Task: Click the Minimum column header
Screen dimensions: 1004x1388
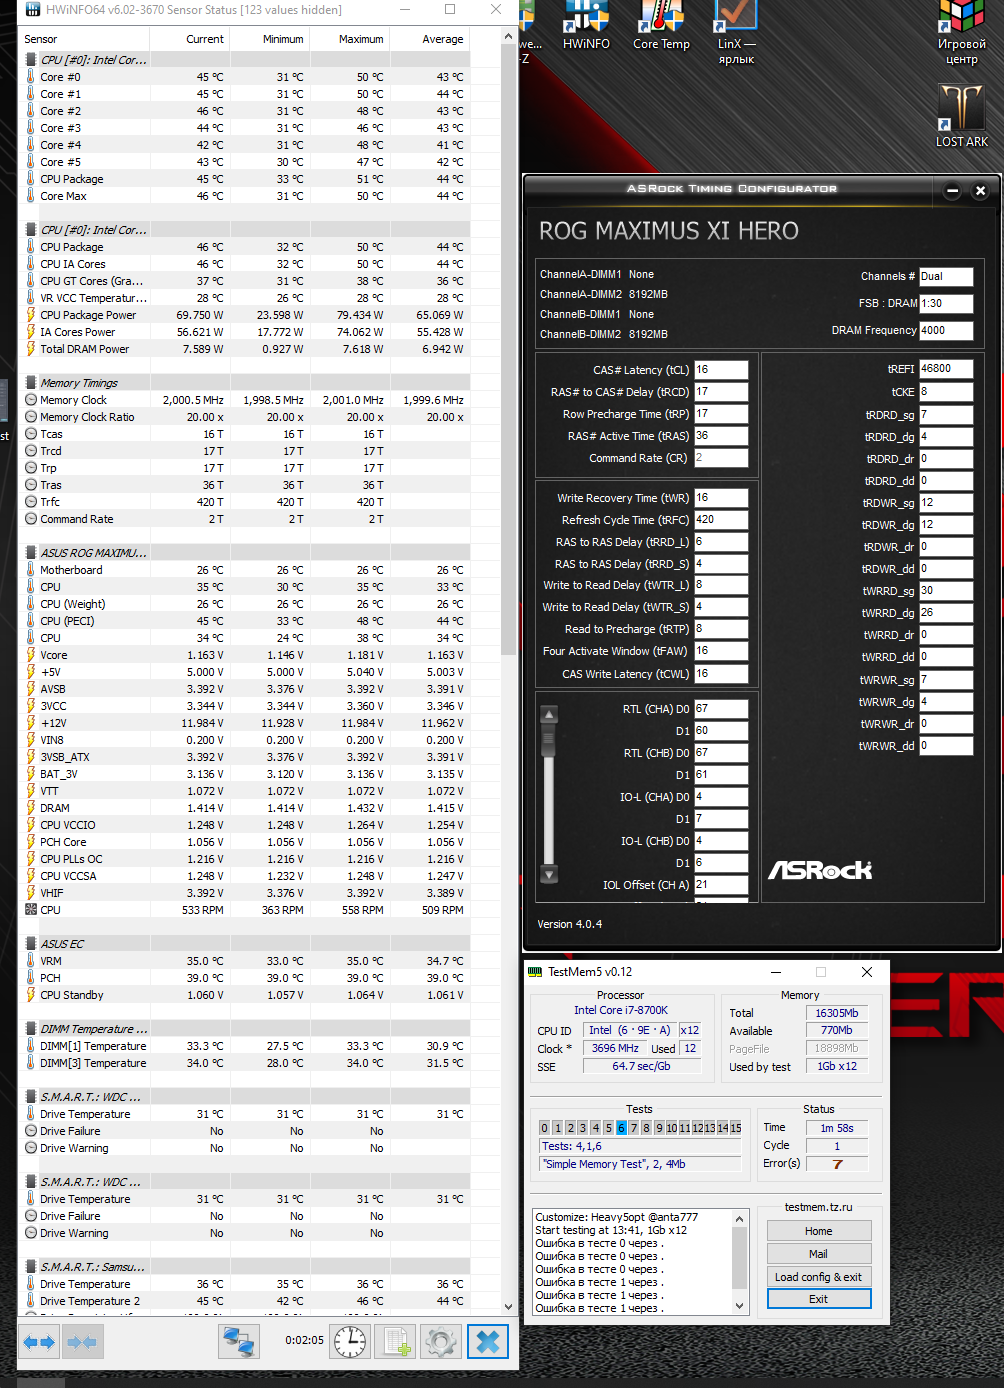Action: tap(270, 39)
